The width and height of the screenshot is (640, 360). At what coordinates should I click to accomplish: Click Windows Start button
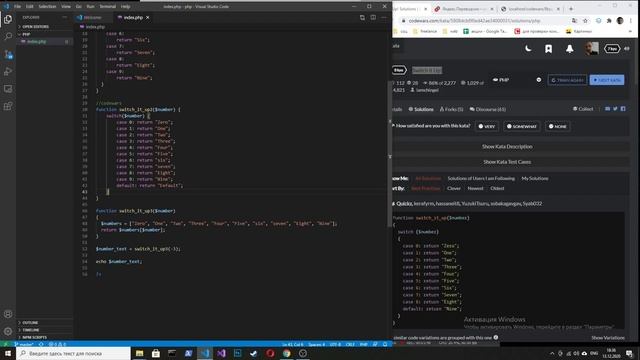[8, 353]
